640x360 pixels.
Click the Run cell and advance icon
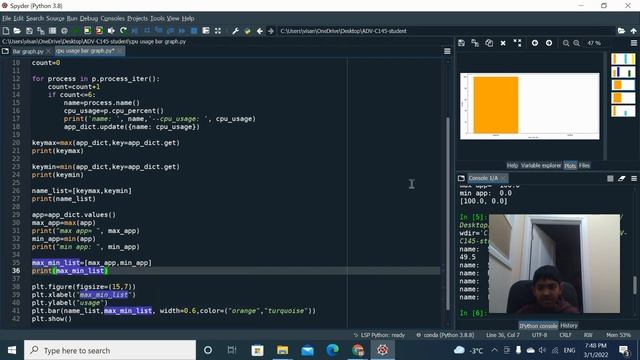coord(99,31)
